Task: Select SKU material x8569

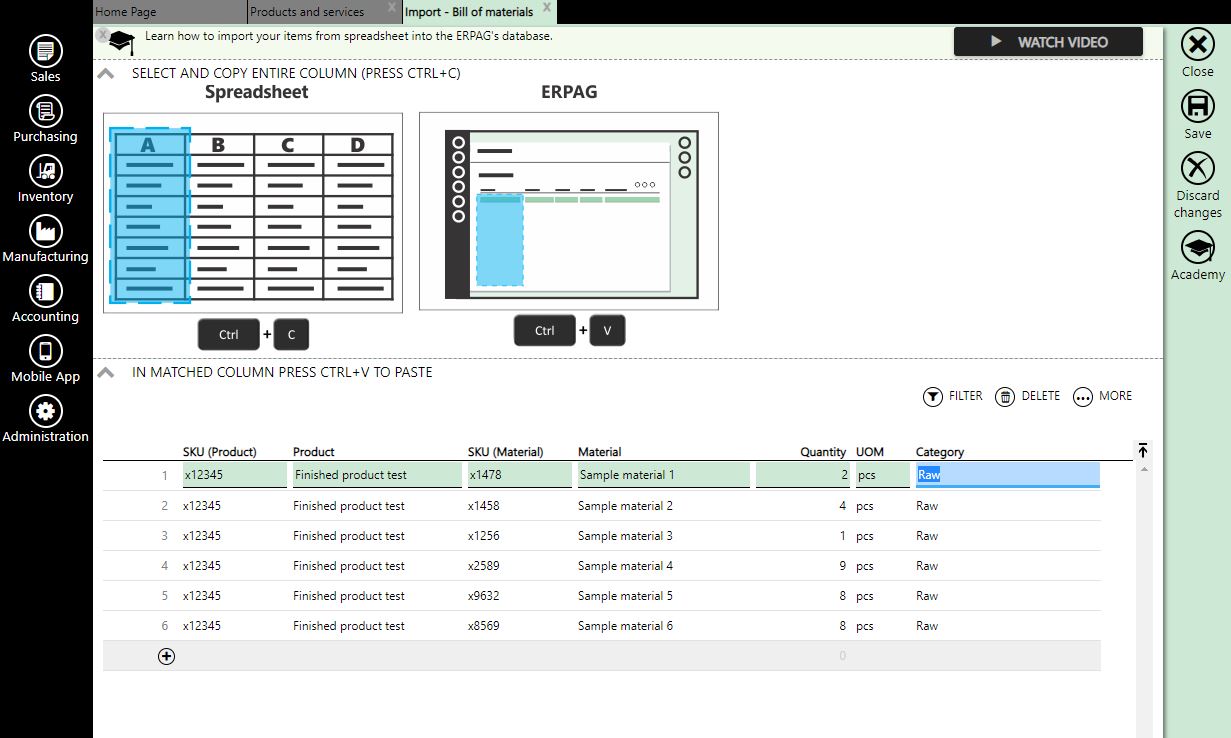Action: coord(484,626)
